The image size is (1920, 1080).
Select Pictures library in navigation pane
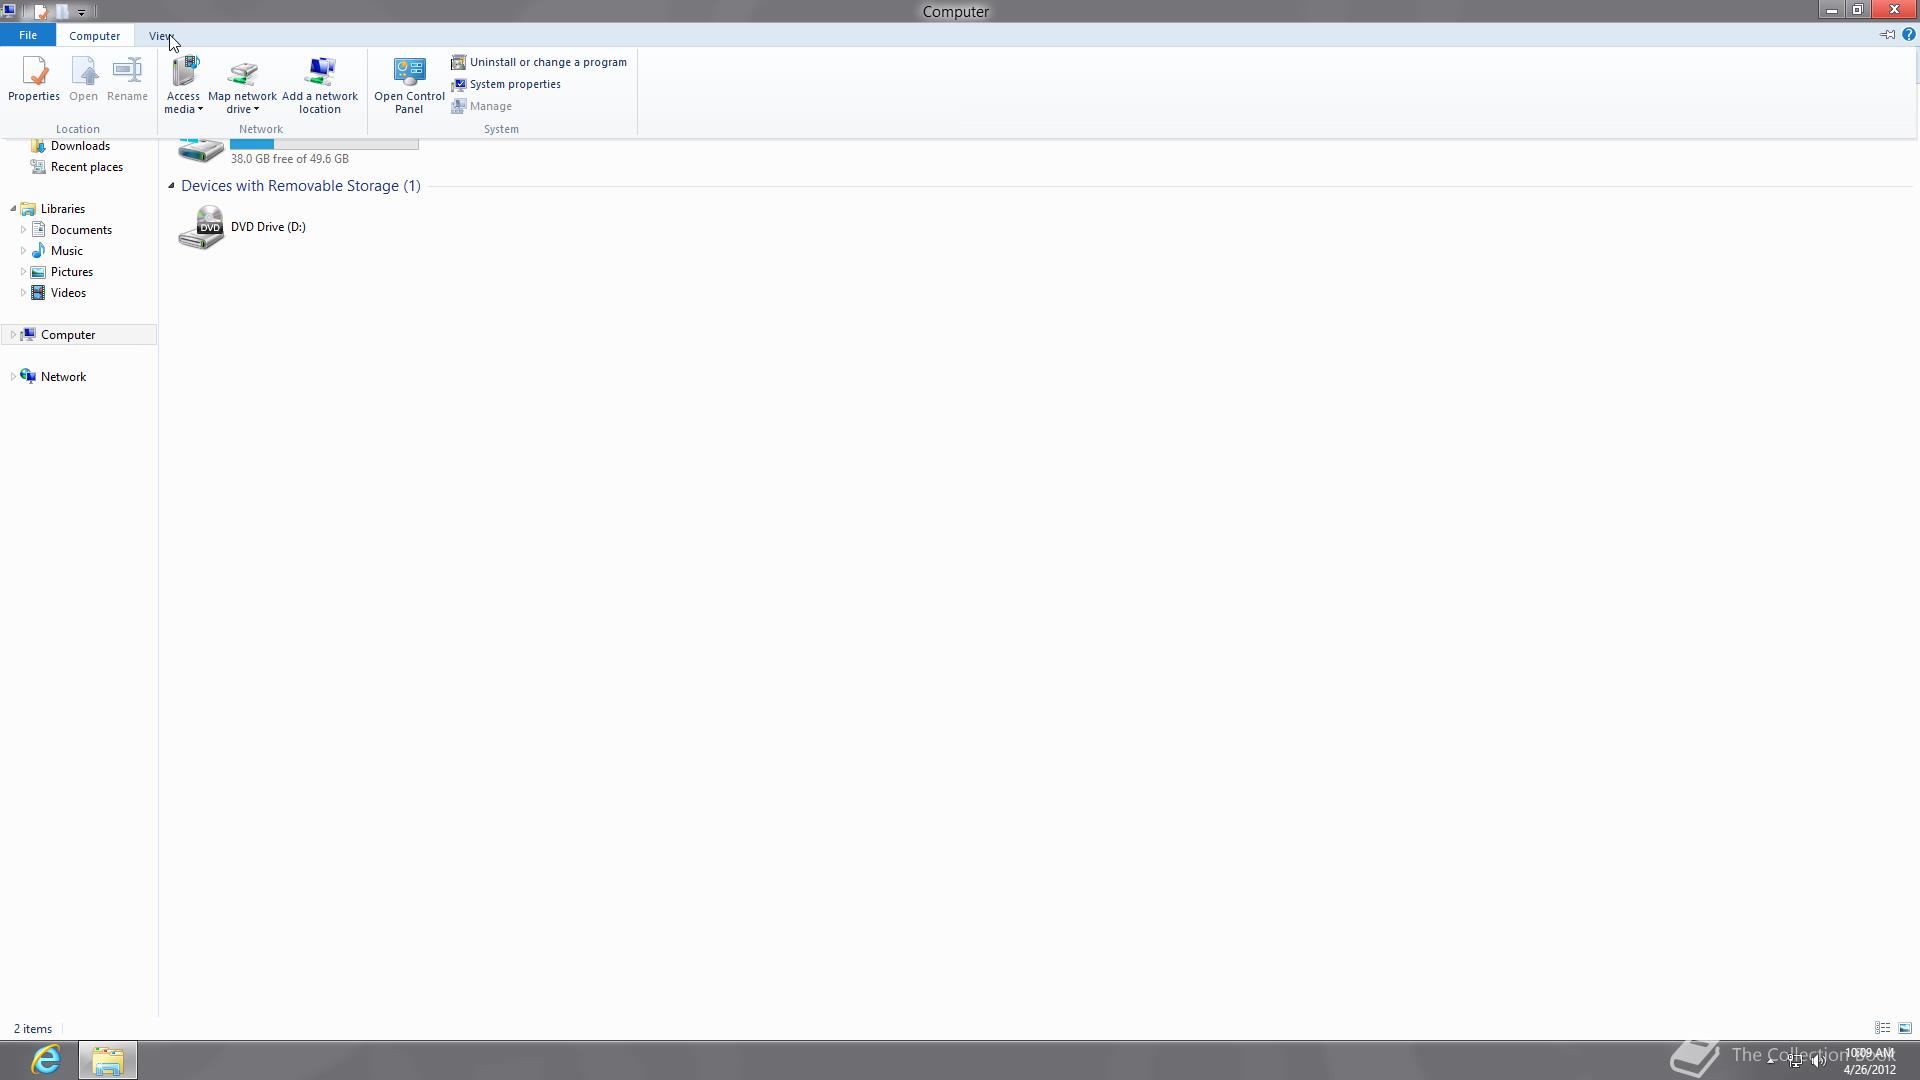(71, 272)
